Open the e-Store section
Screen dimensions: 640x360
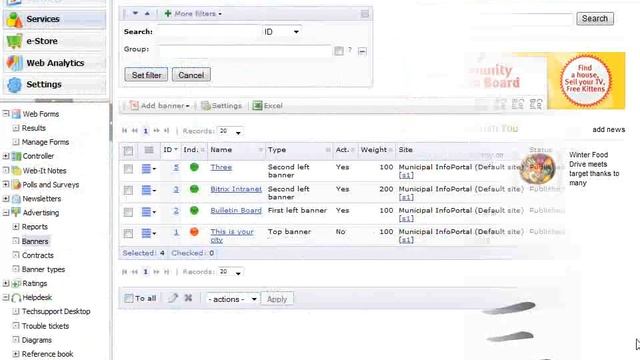point(54,41)
